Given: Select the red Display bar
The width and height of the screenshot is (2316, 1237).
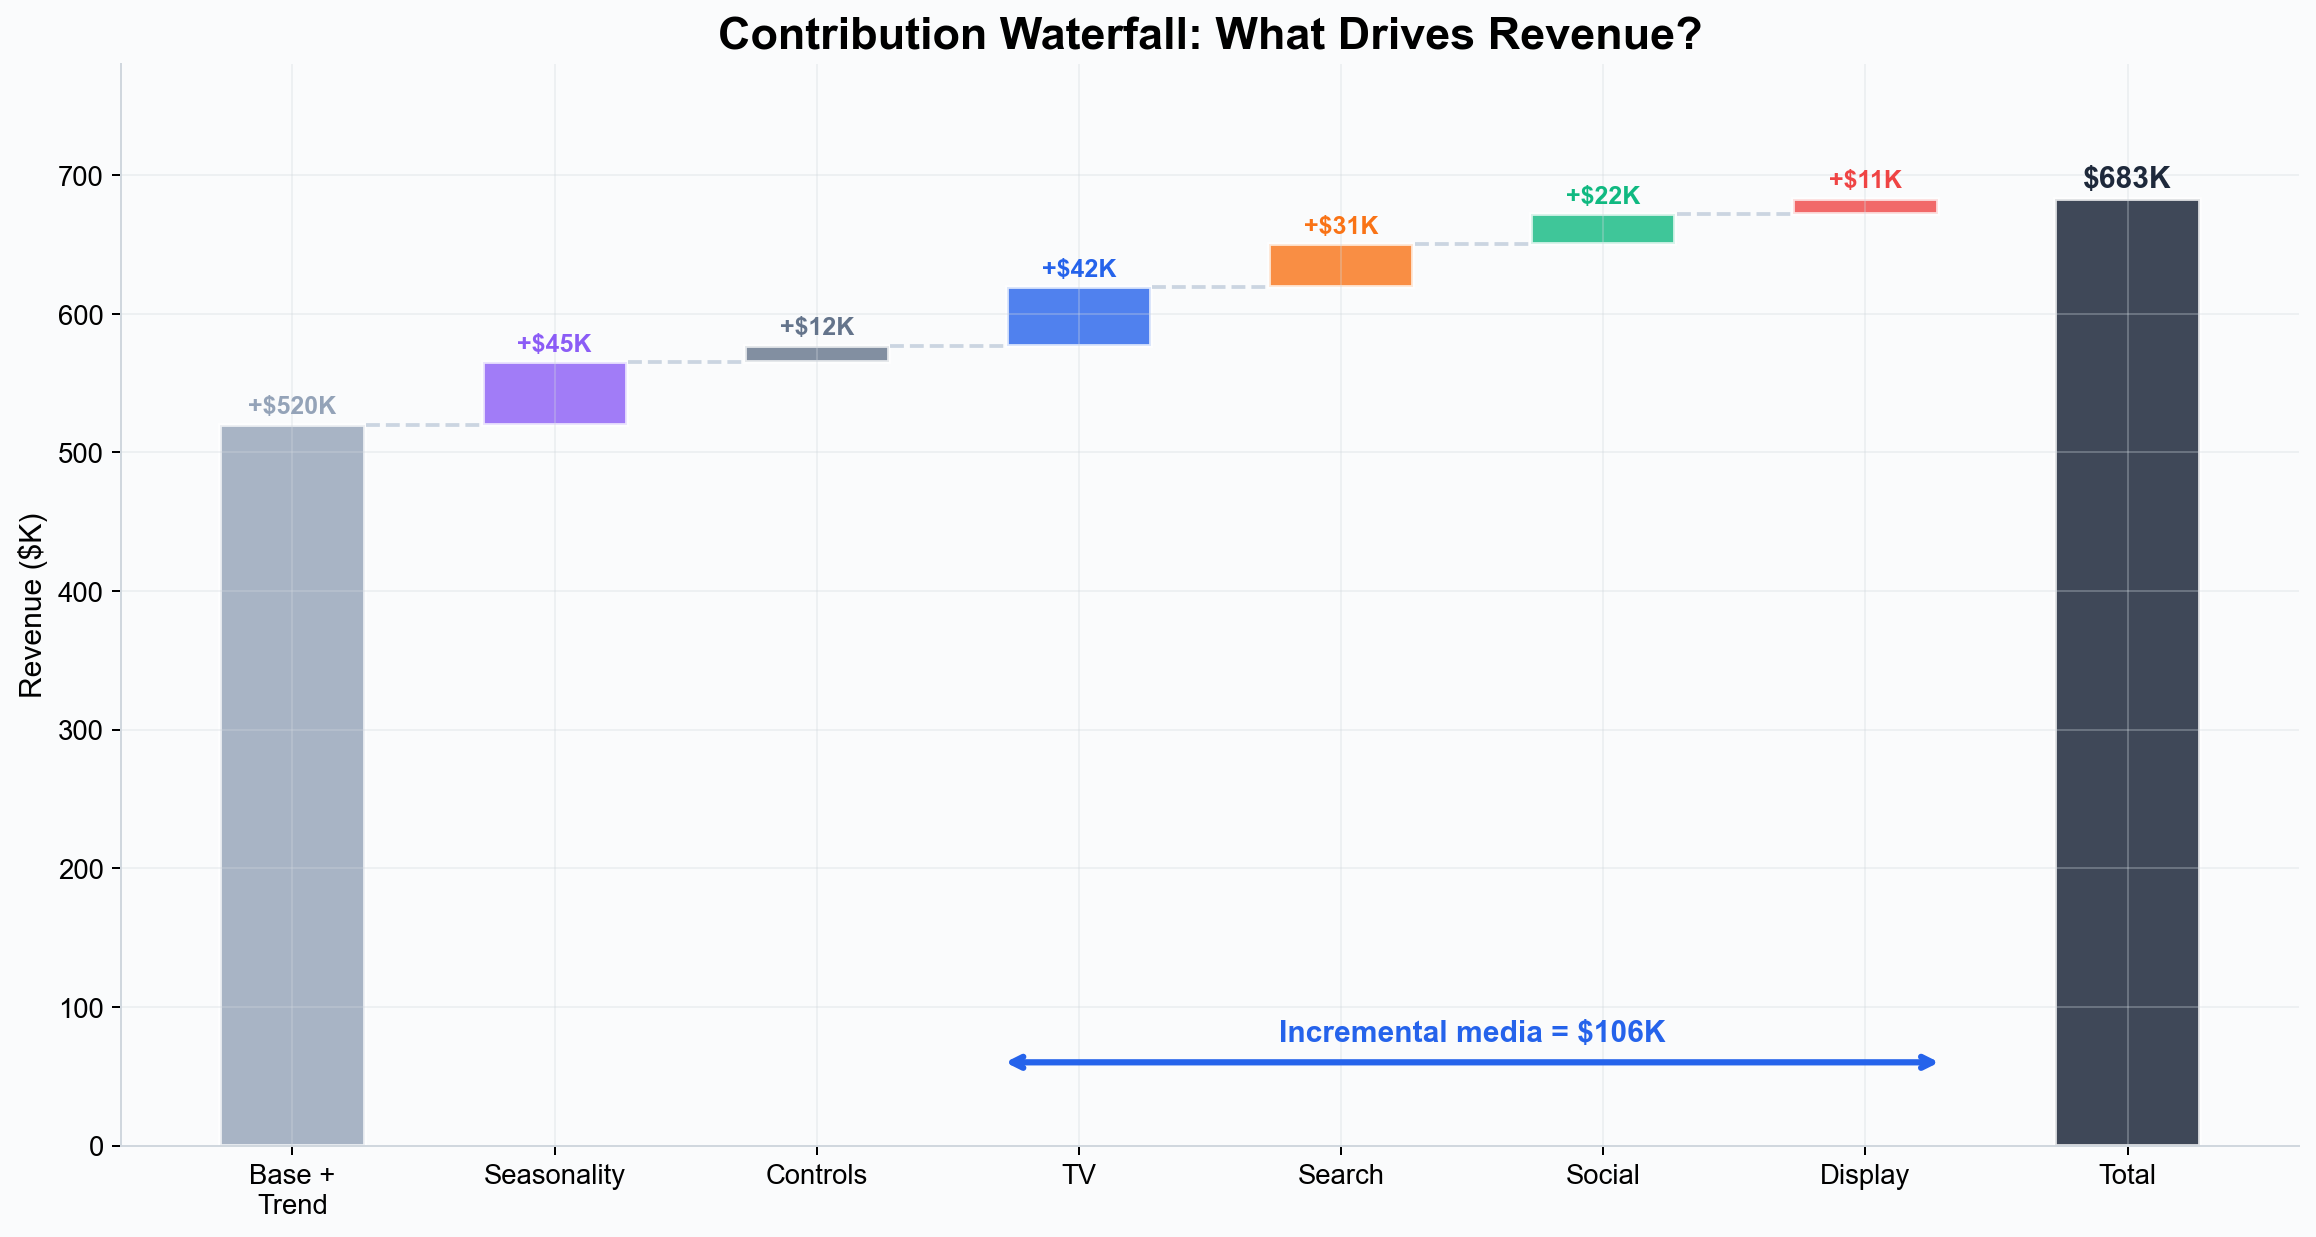Looking at the screenshot, I should (1865, 206).
